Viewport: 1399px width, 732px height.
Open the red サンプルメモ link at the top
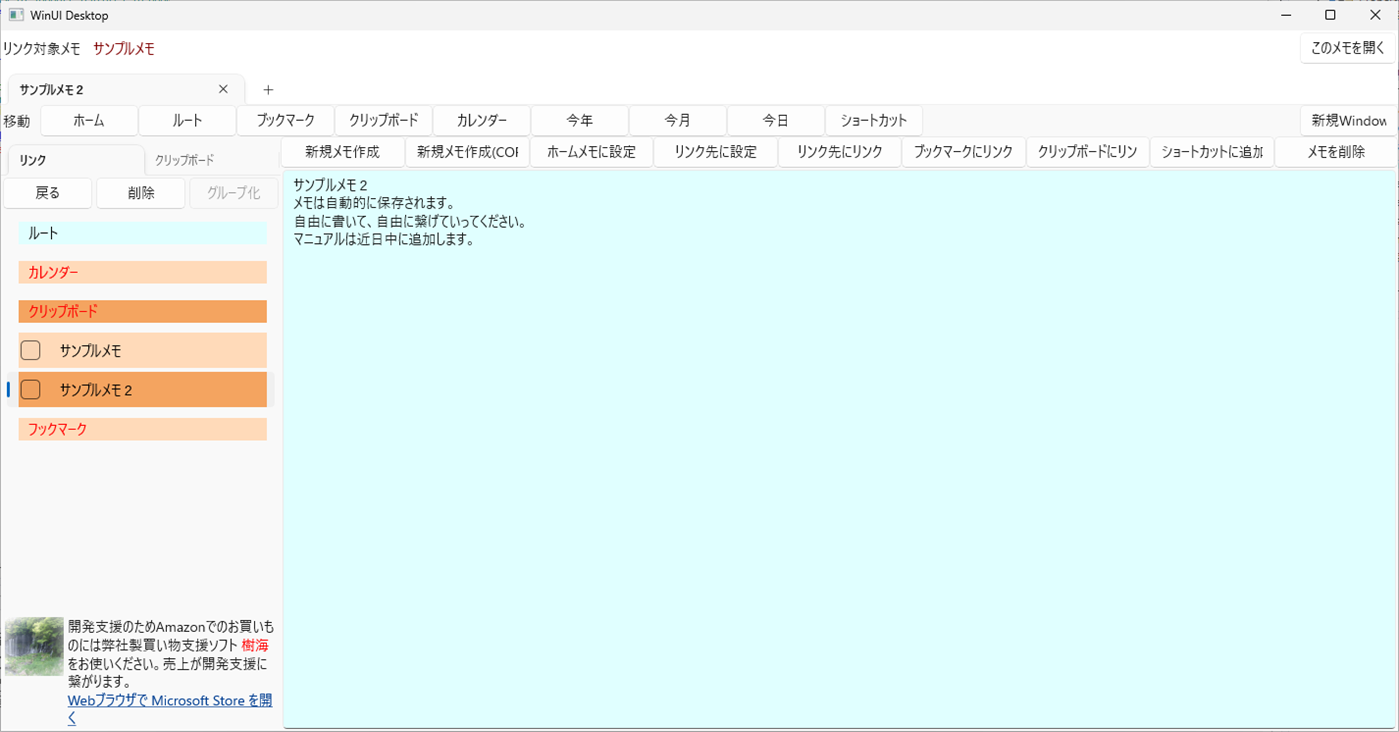123,47
